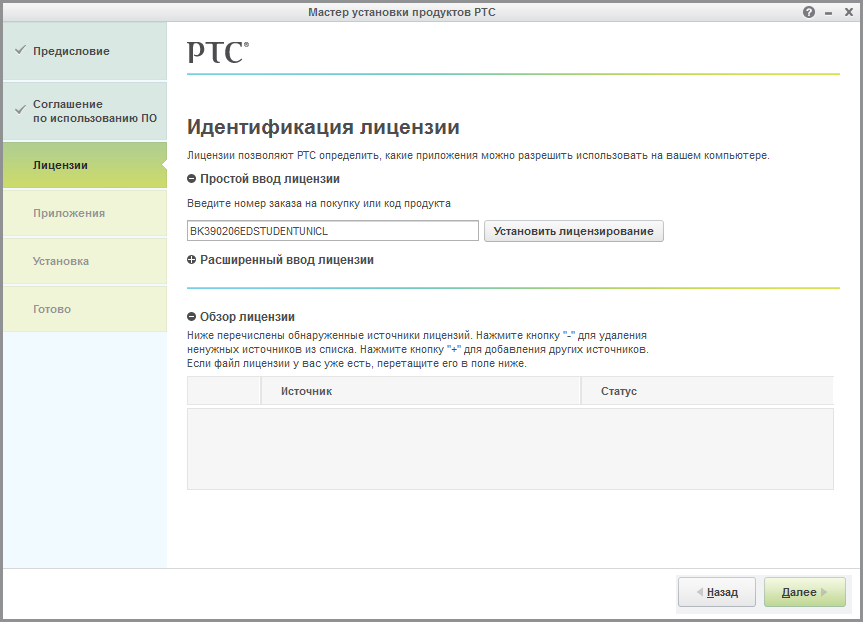Select the Лицензии step

point(85,165)
